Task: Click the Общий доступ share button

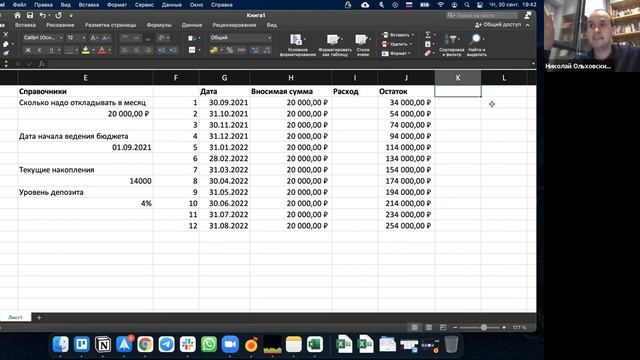Action: tap(498, 25)
